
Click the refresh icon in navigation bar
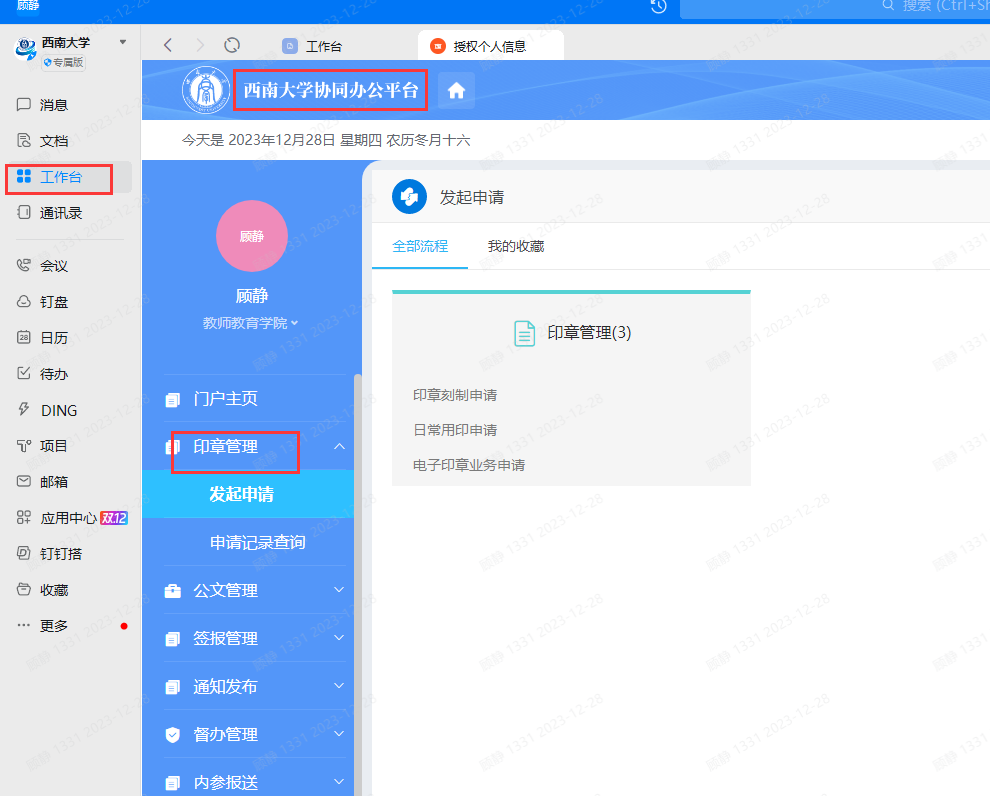[x=232, y=45]
